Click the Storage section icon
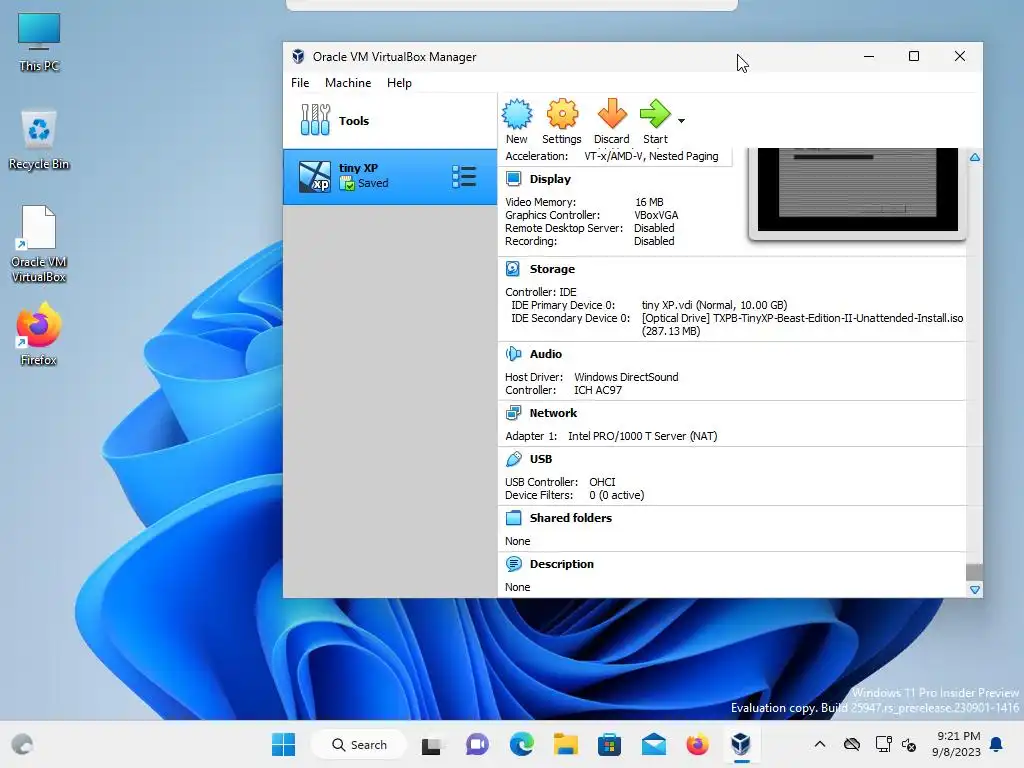The height and width of the screenshot is (768, 1024). pyautogui.click(x=513, y=269)
